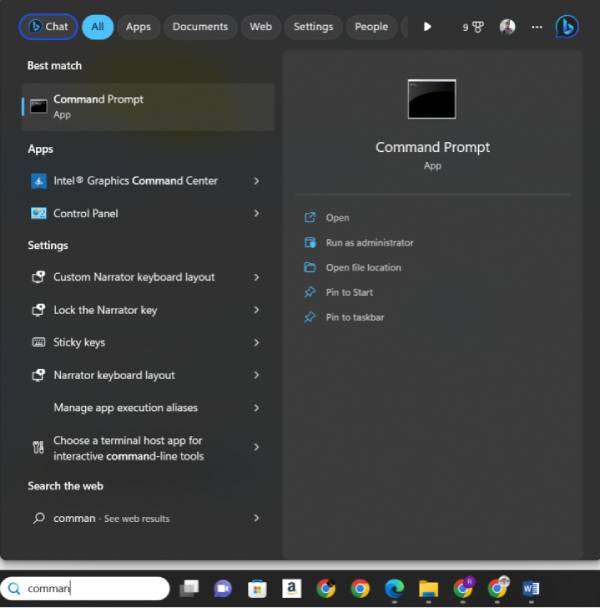Viewport: 600px width, 608px height.
Task: Open Lock the Narrator key setting
Action: 148,310
